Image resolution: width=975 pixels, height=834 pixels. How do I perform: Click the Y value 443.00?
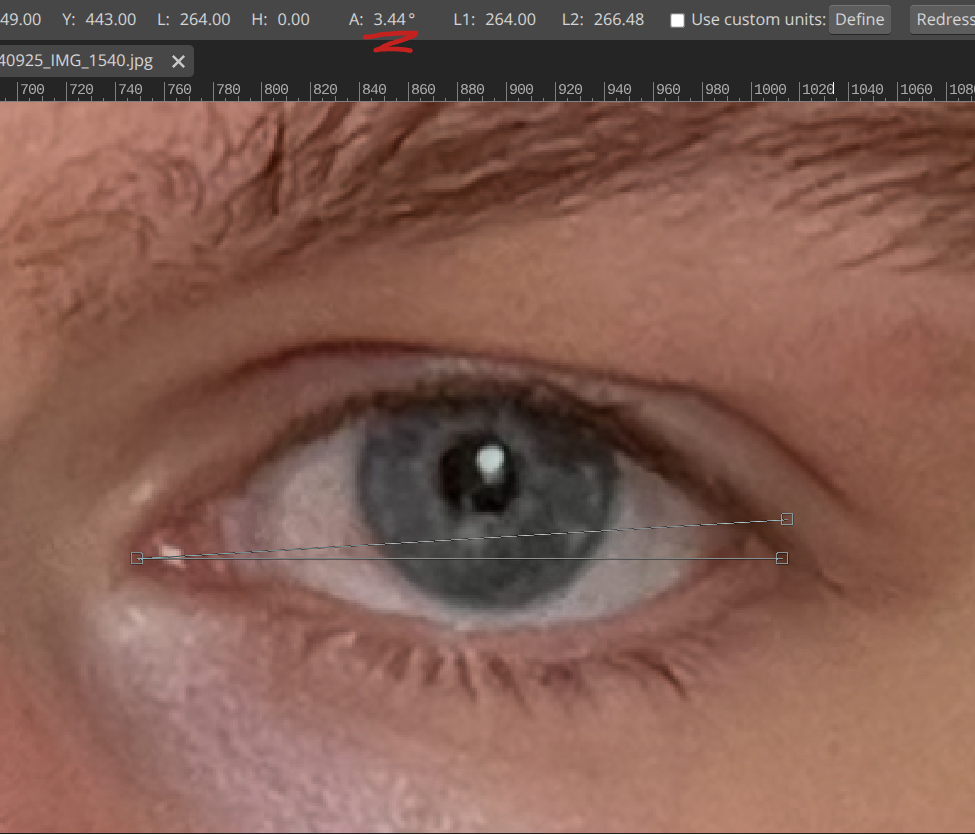pyautogui.click(x=112, y=19)
